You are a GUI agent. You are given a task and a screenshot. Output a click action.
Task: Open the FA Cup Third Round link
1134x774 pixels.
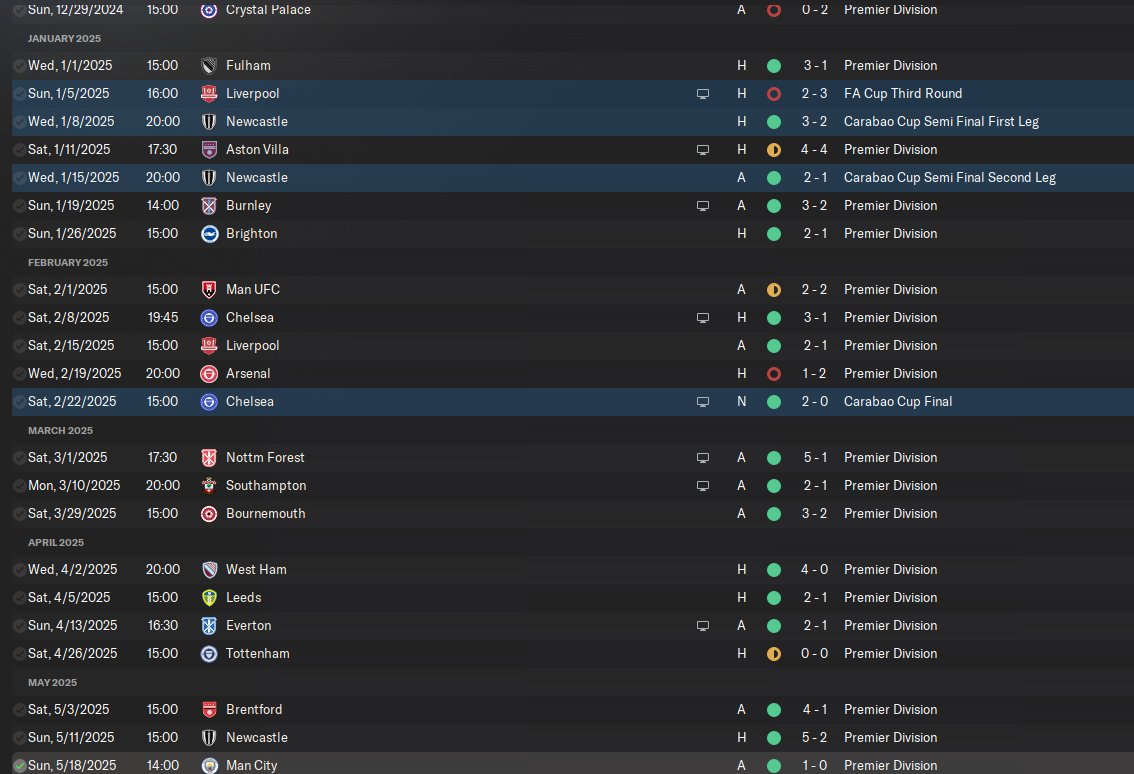pyautogui.click(x=902, y=93)
